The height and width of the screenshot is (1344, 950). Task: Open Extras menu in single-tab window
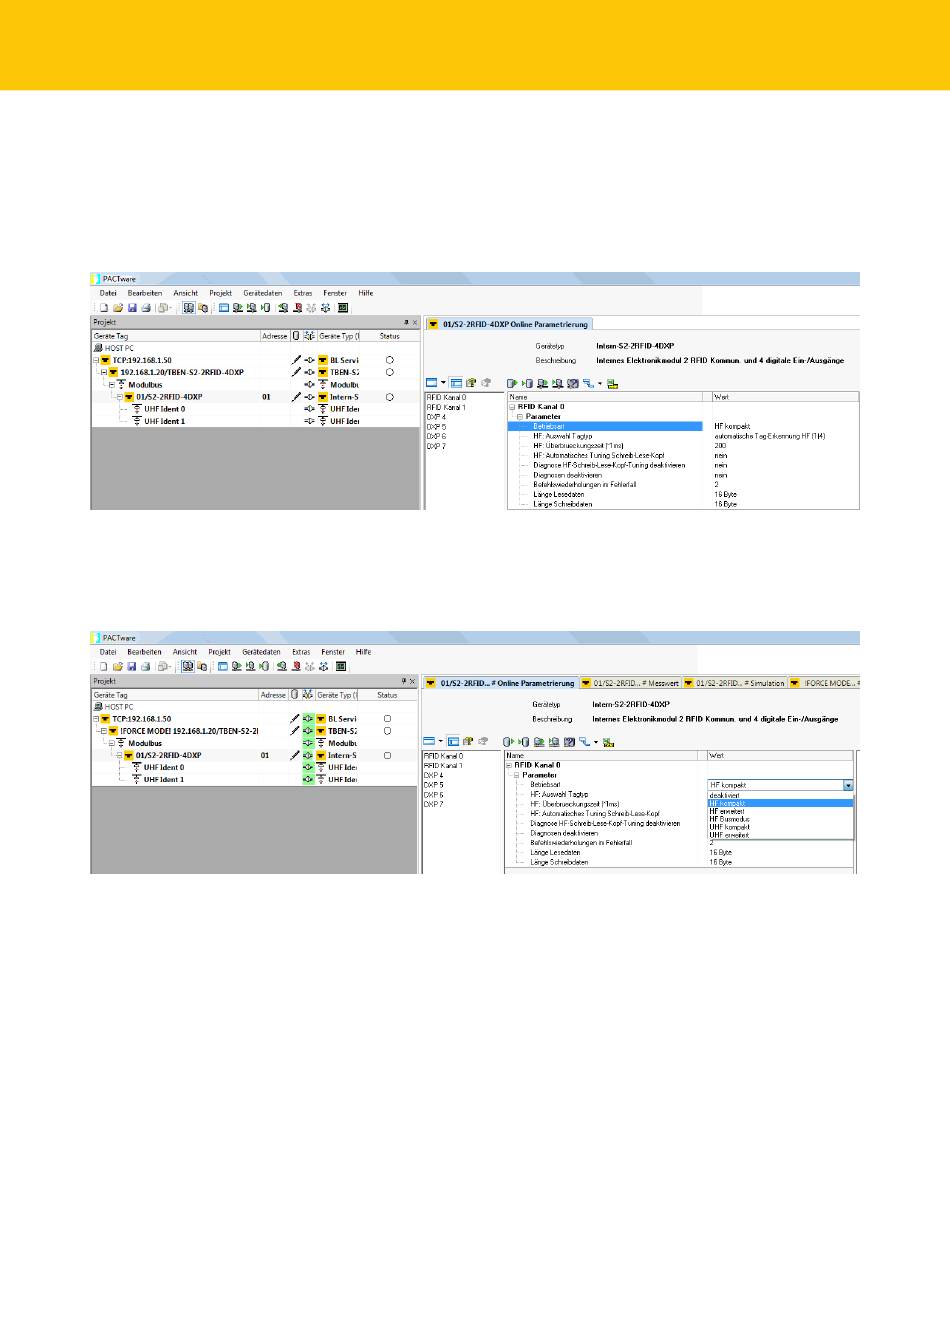click(303, 293)
